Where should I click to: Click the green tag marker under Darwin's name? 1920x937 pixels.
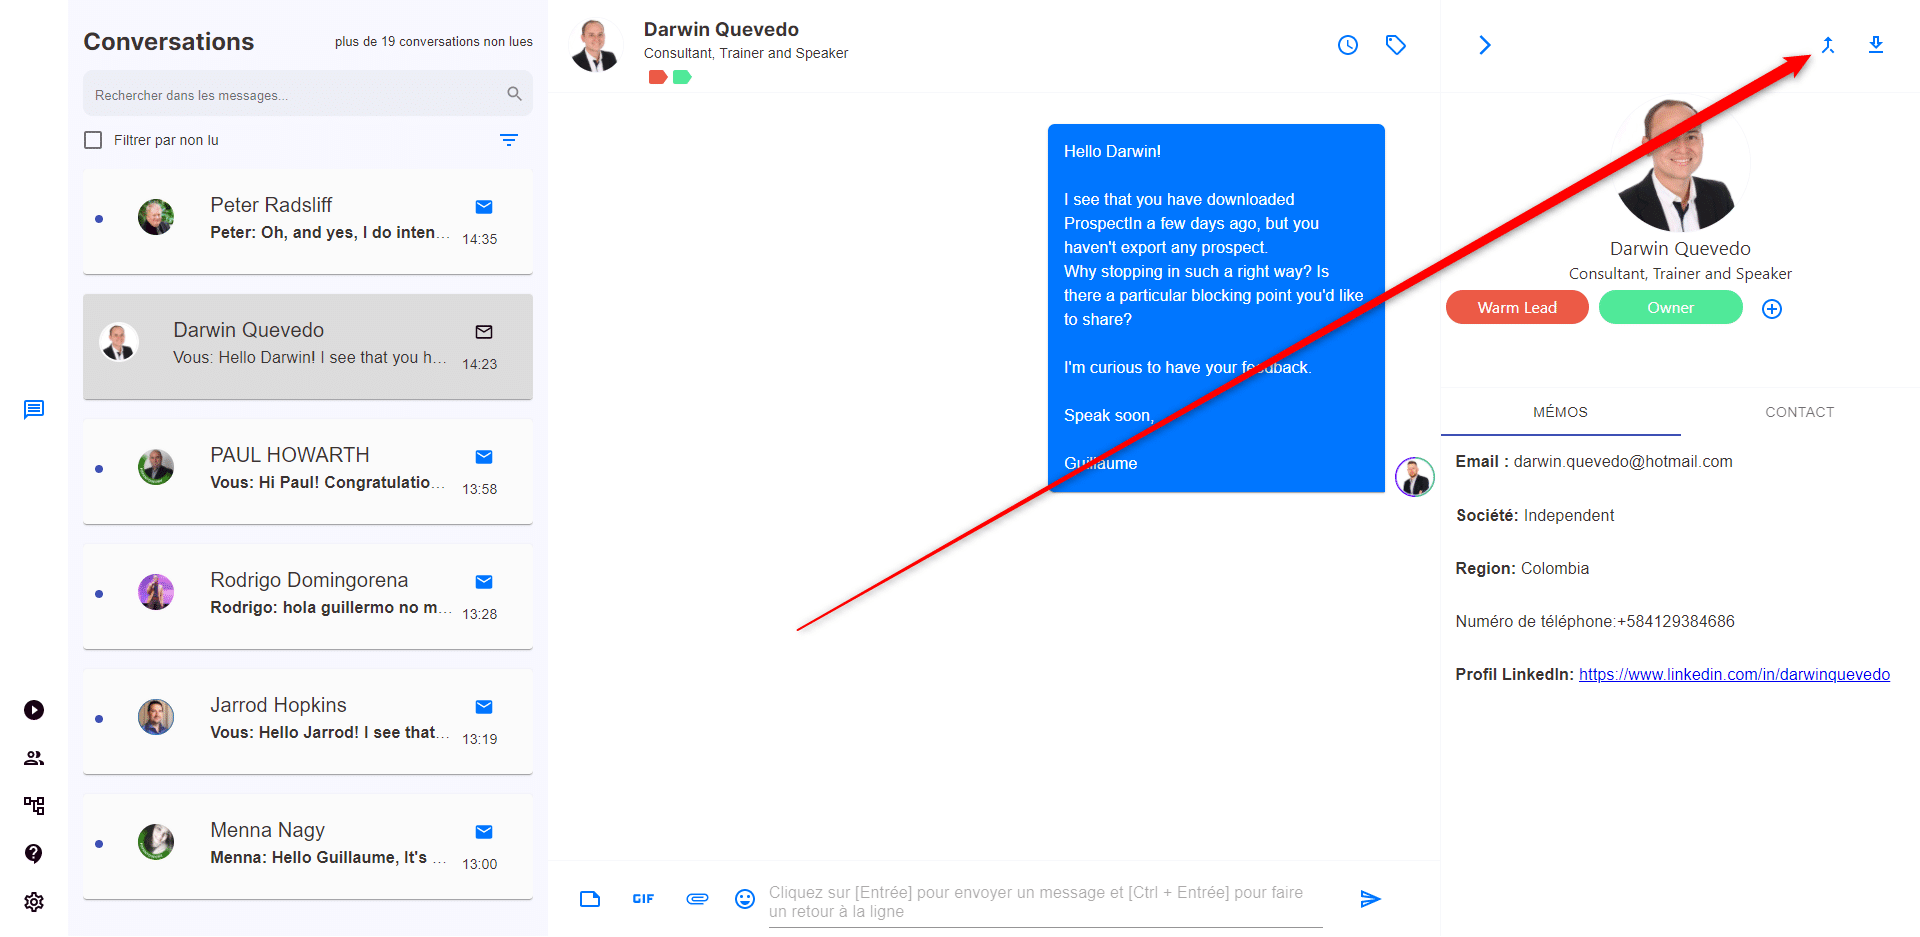(x=682, y=77)
